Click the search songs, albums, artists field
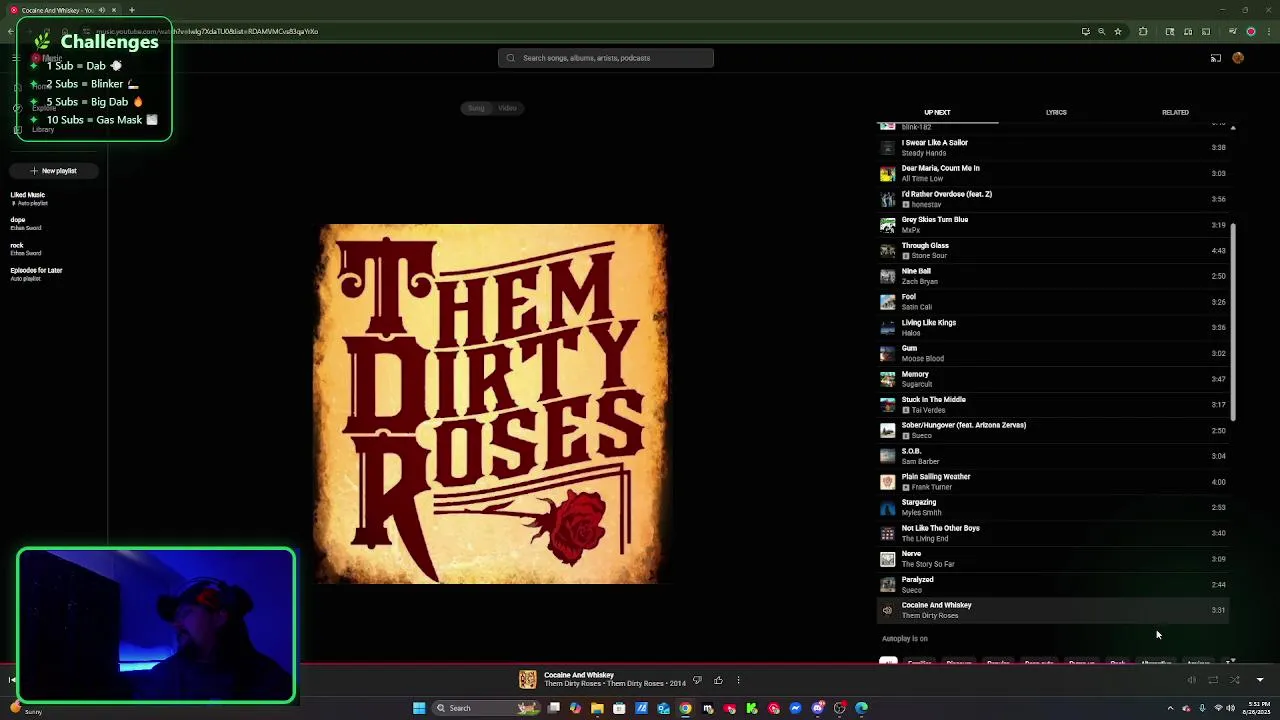Viewport: 1280px width, 720px height. [x=606, y=58]
